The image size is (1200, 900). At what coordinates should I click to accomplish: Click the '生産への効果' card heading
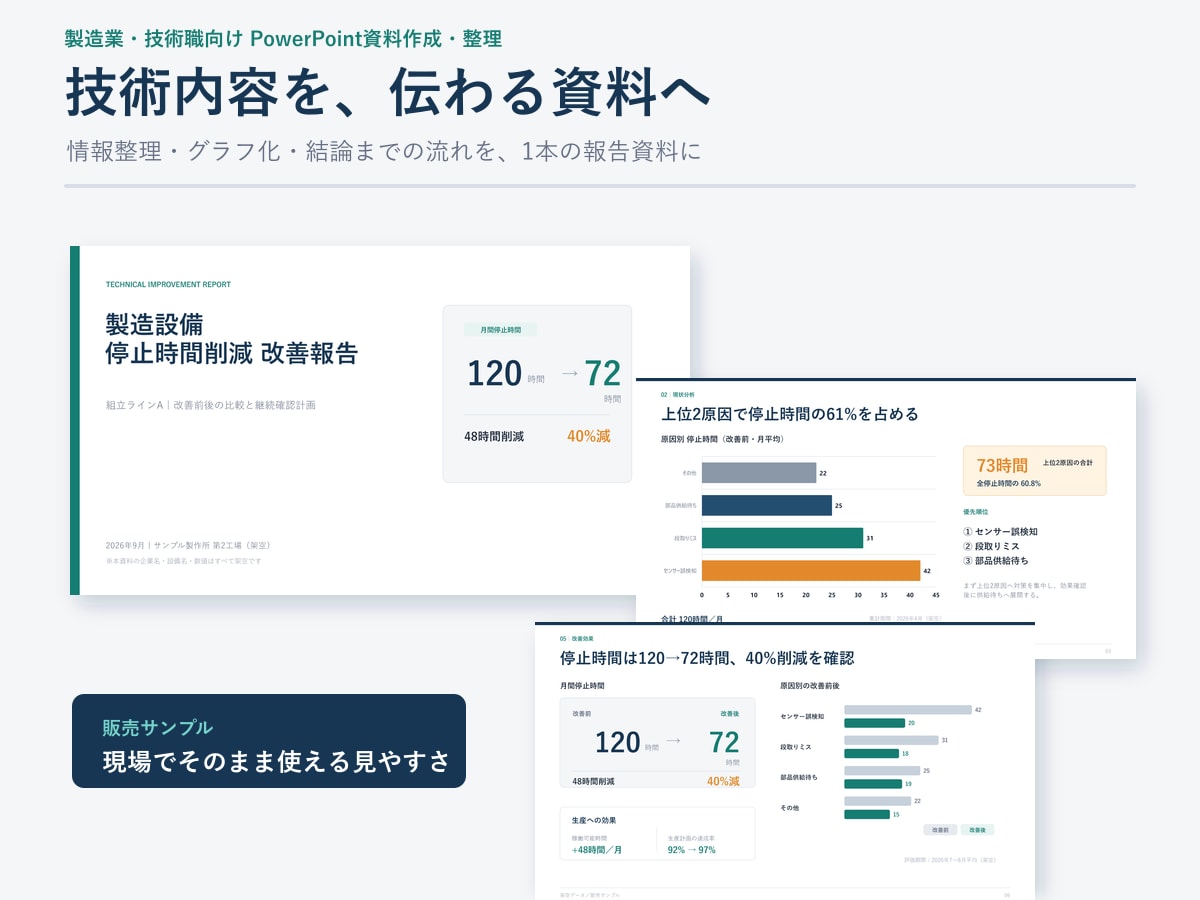coord(594,820)
